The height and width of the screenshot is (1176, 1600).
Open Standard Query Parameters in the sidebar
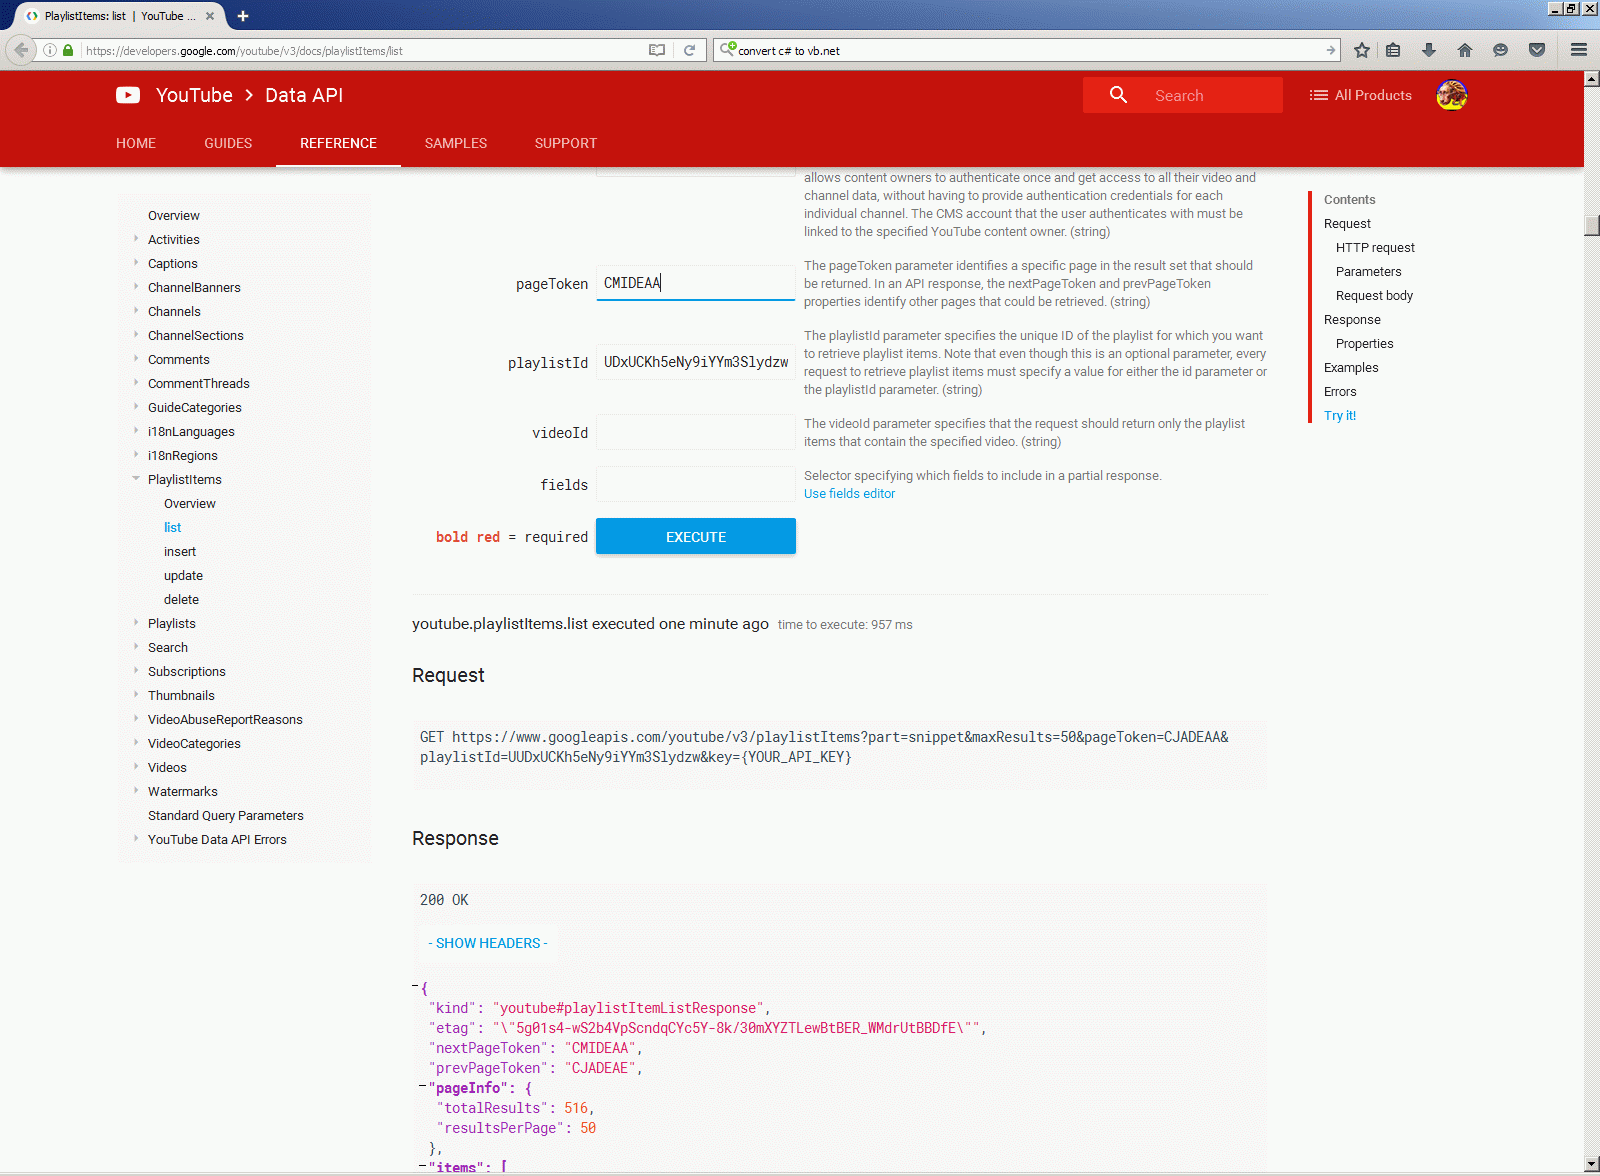coord(226,815)
